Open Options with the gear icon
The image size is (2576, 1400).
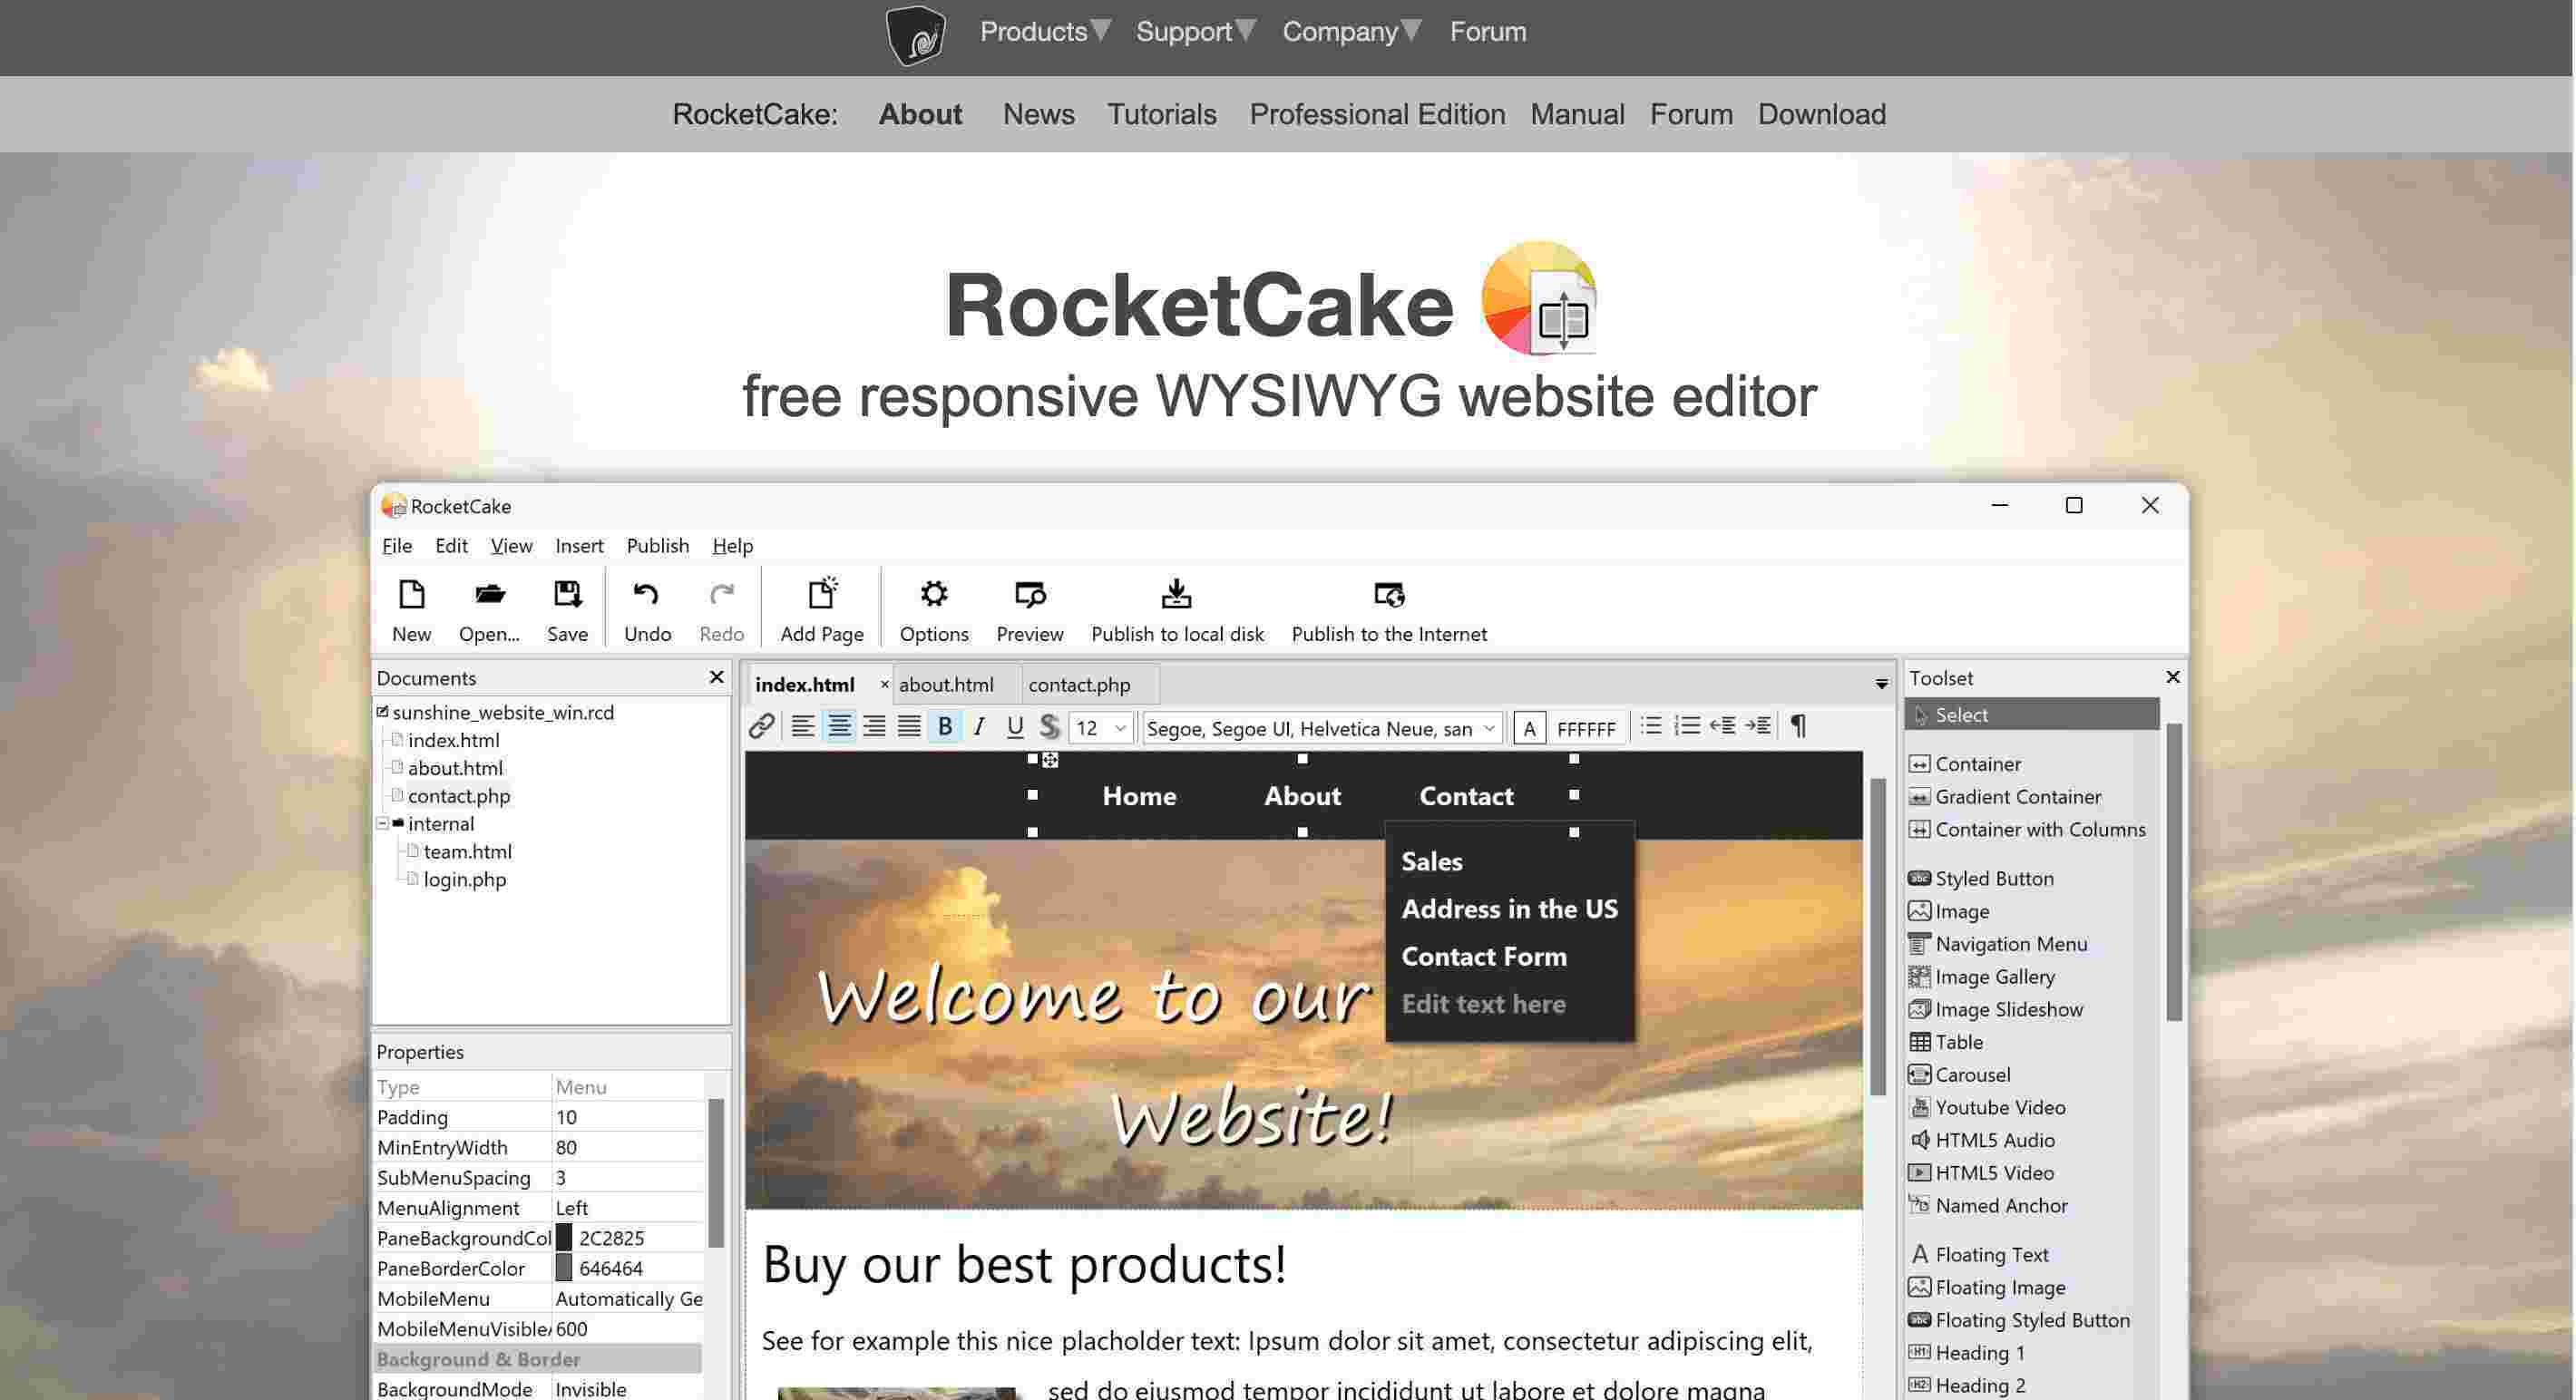(x=934, y=594)
